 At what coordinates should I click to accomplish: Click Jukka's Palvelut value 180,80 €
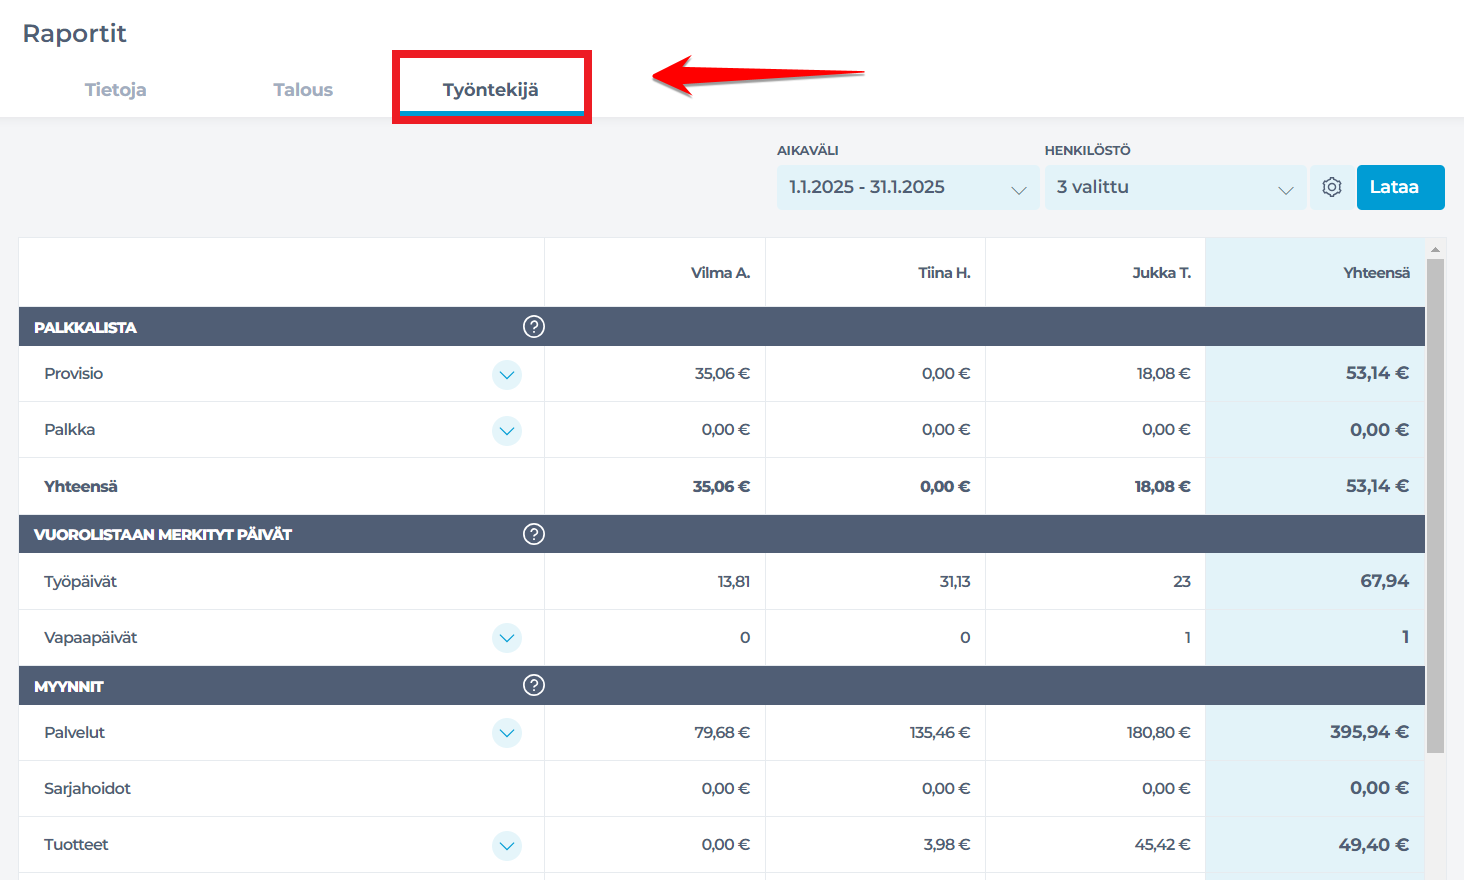(x=1158, y=733)
